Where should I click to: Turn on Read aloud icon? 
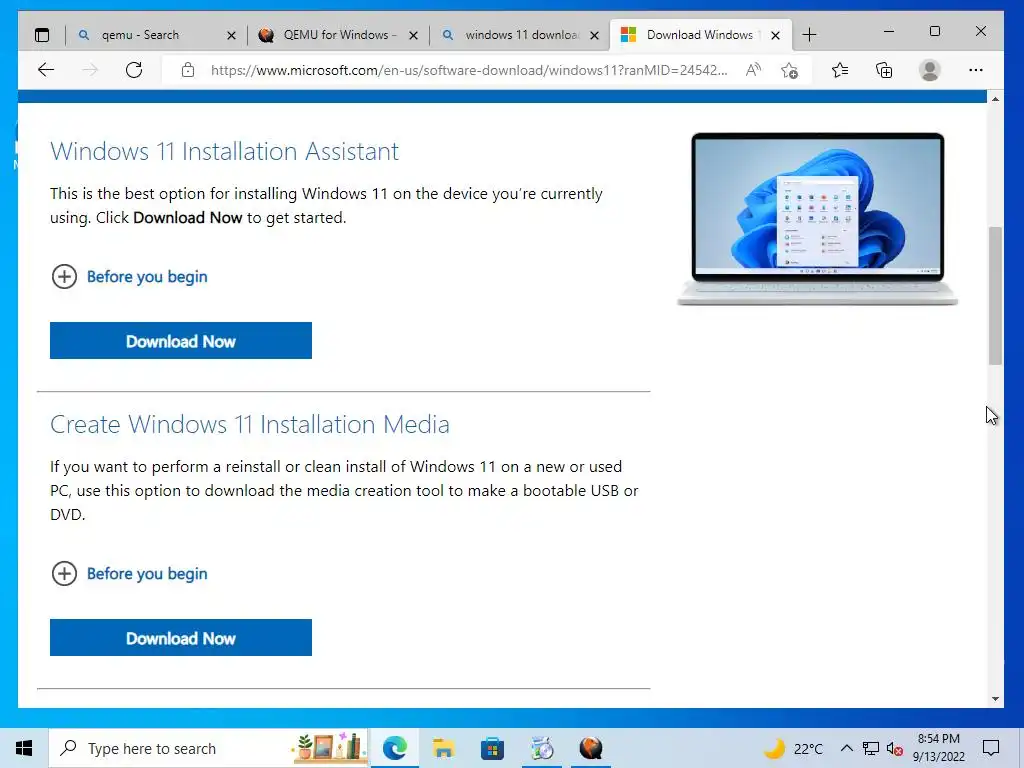[753, 70]
